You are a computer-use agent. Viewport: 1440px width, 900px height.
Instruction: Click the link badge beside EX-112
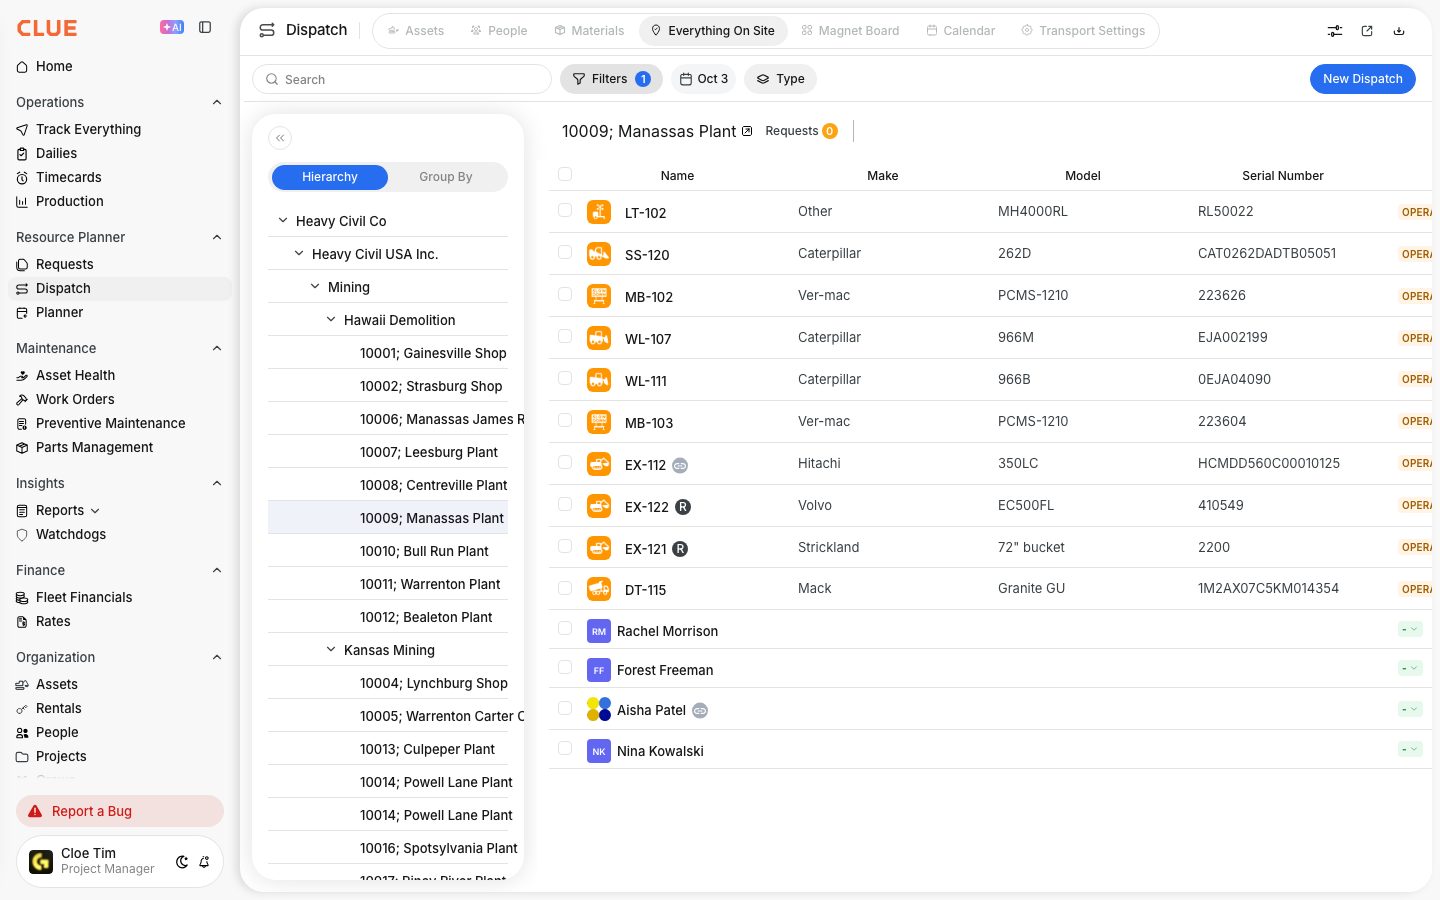tap(680, 465)
